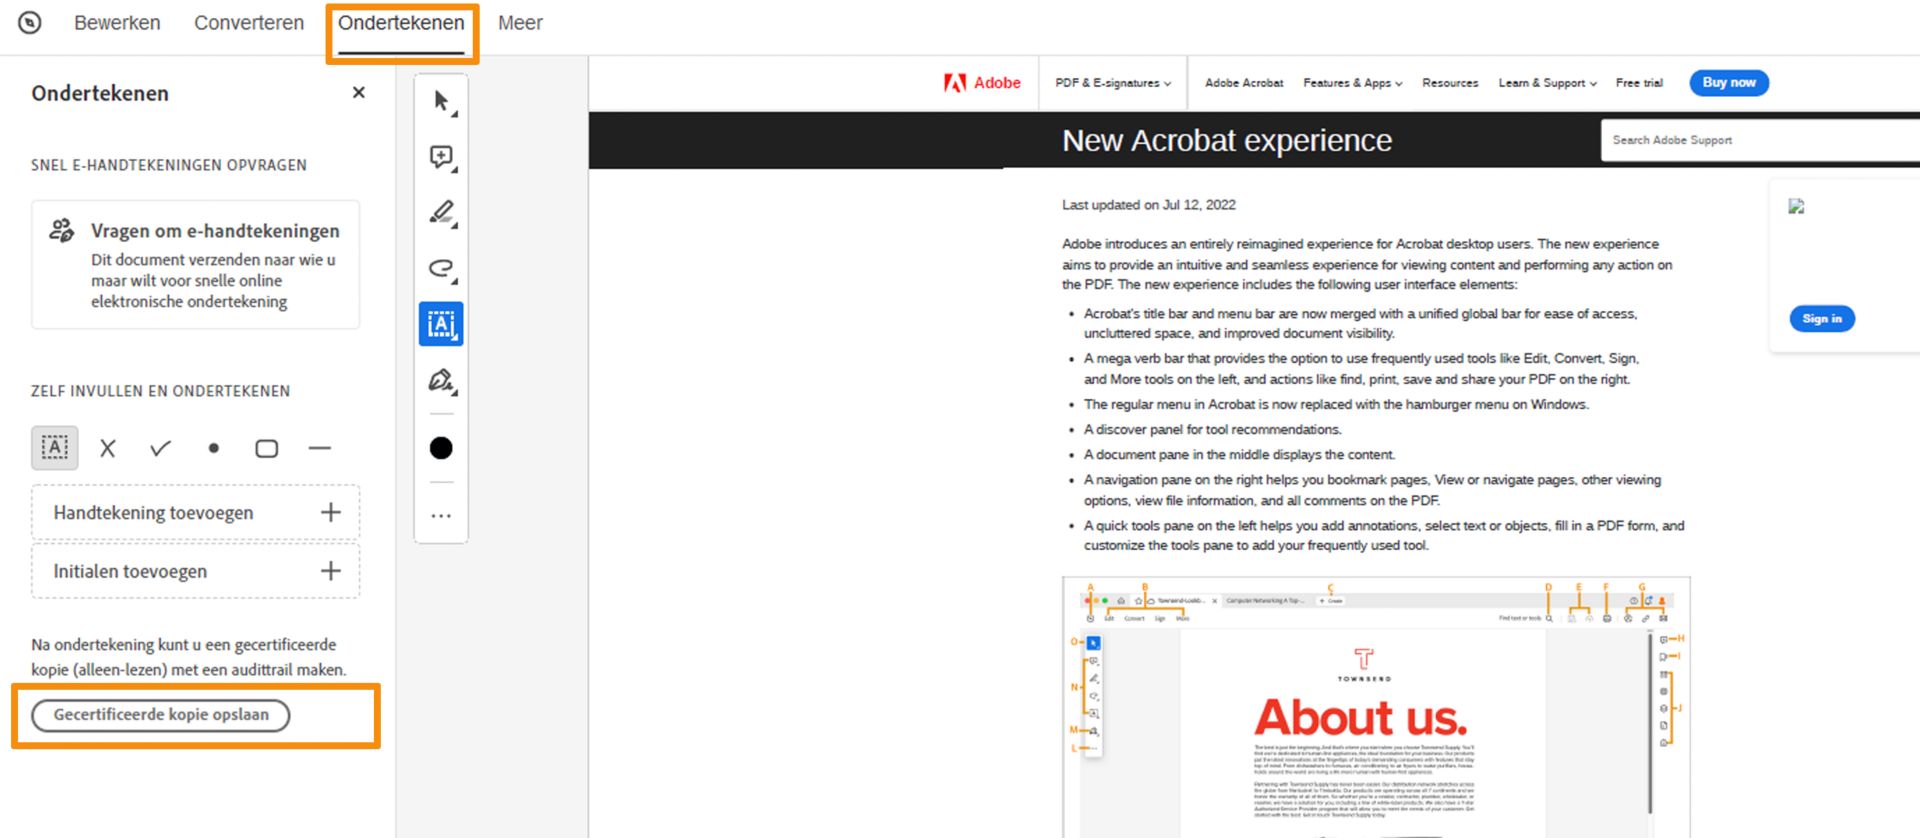Click the Sign in button
This screenshot has height=838, width=1920.
(x=1822, y=319)
